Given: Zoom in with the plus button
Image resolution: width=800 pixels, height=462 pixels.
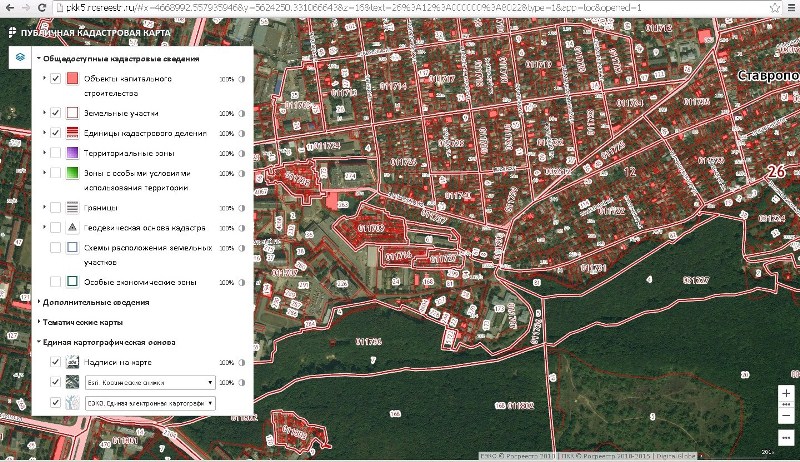Looking at the screenshot, I should (786, 393).
